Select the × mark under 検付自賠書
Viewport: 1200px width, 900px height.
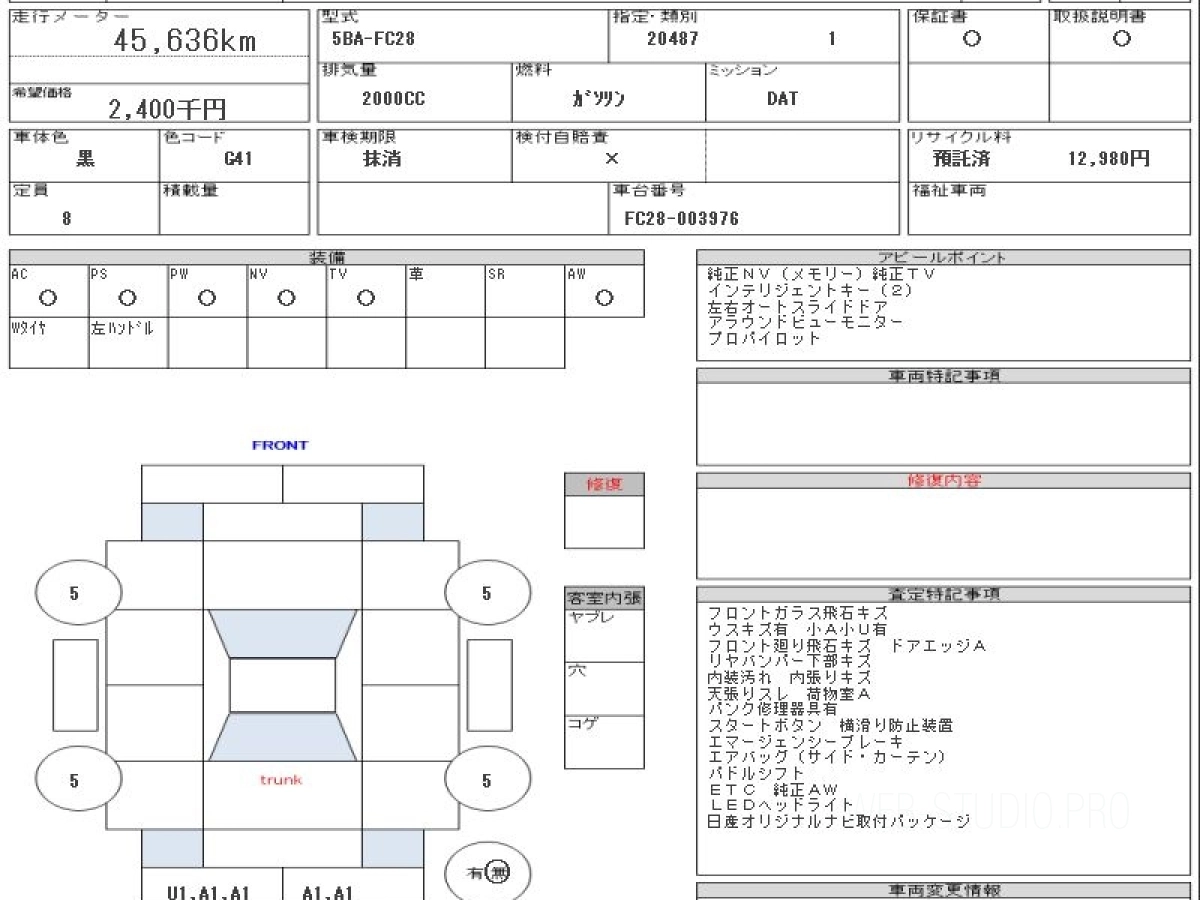612,158
